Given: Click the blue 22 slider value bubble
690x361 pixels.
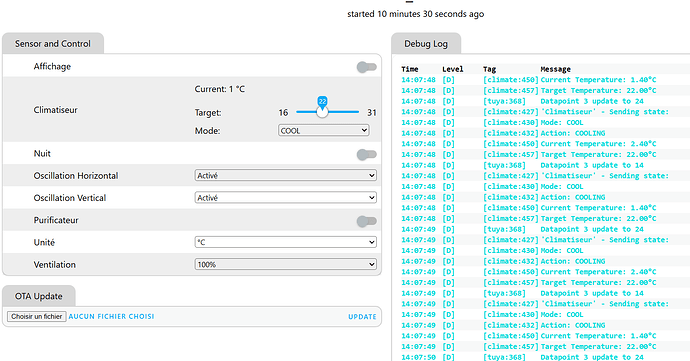Looking at the screenshot, I should pyautogui.click(x=323, y=101).
